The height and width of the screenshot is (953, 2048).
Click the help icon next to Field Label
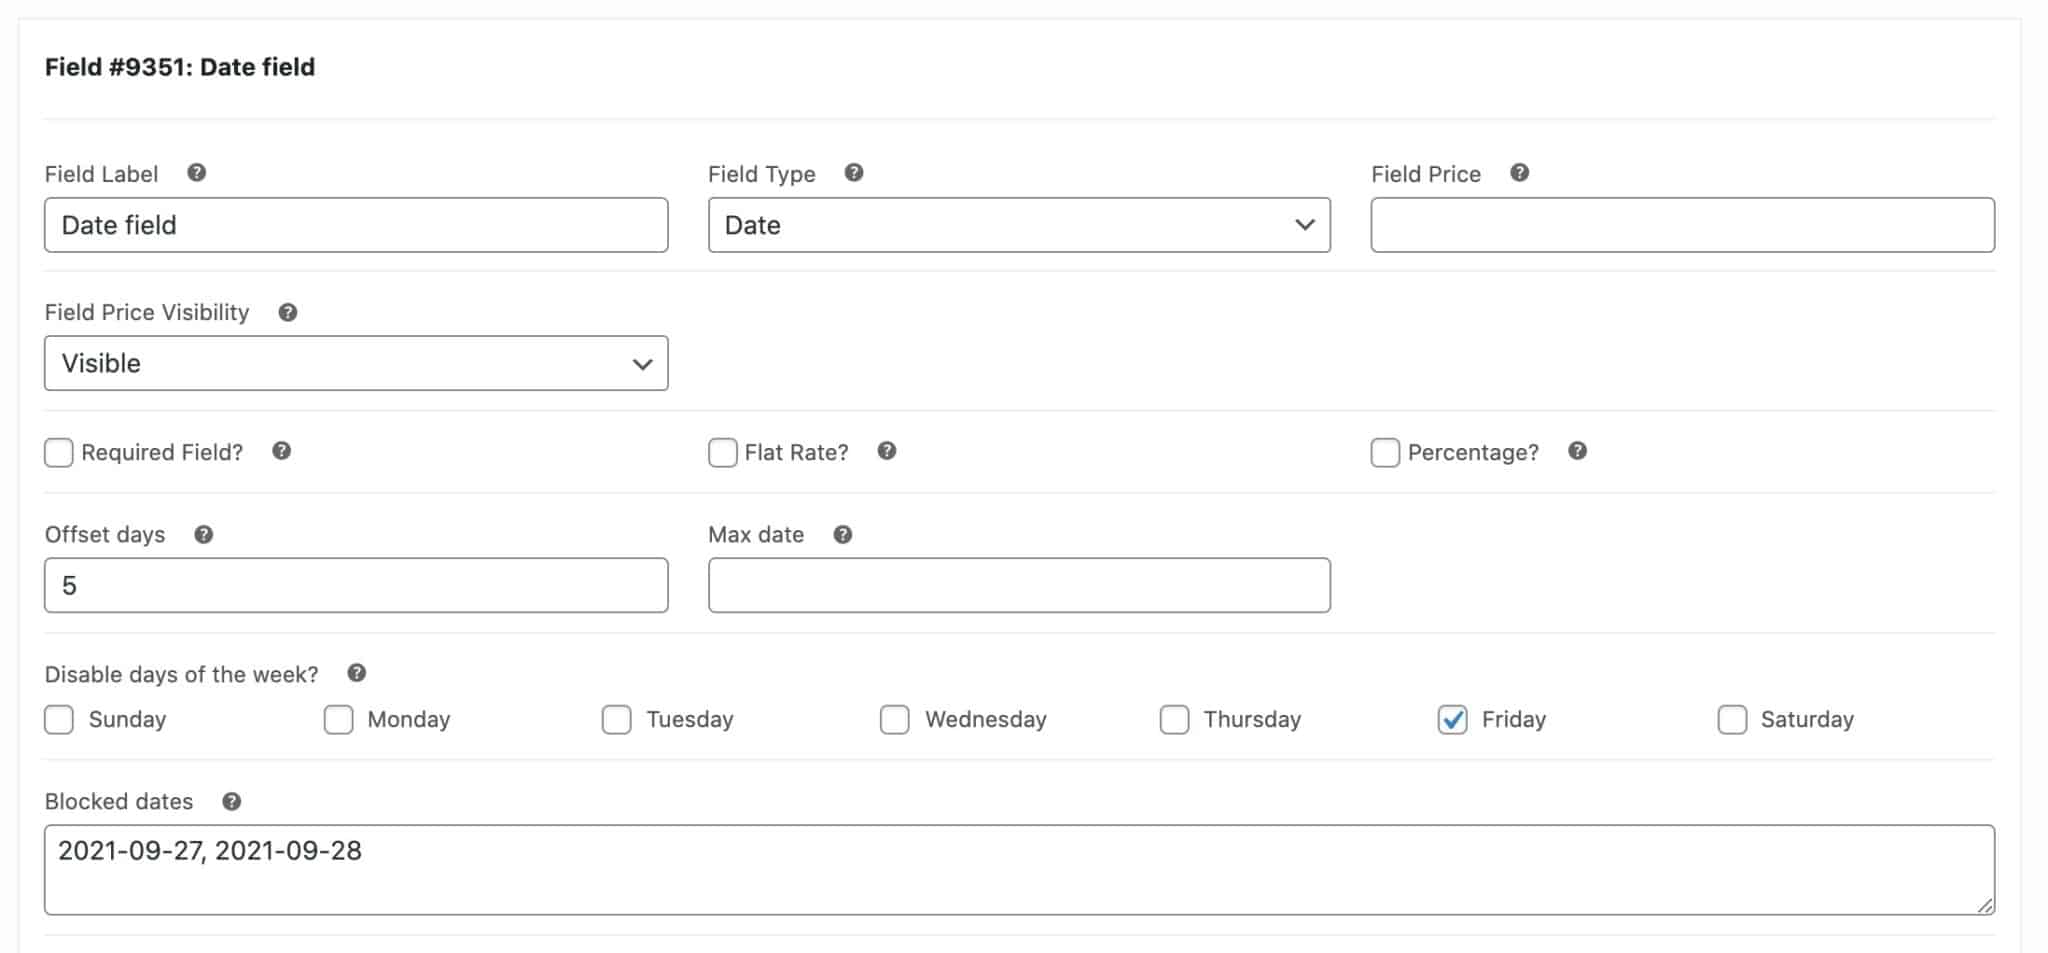coord(197,173)
